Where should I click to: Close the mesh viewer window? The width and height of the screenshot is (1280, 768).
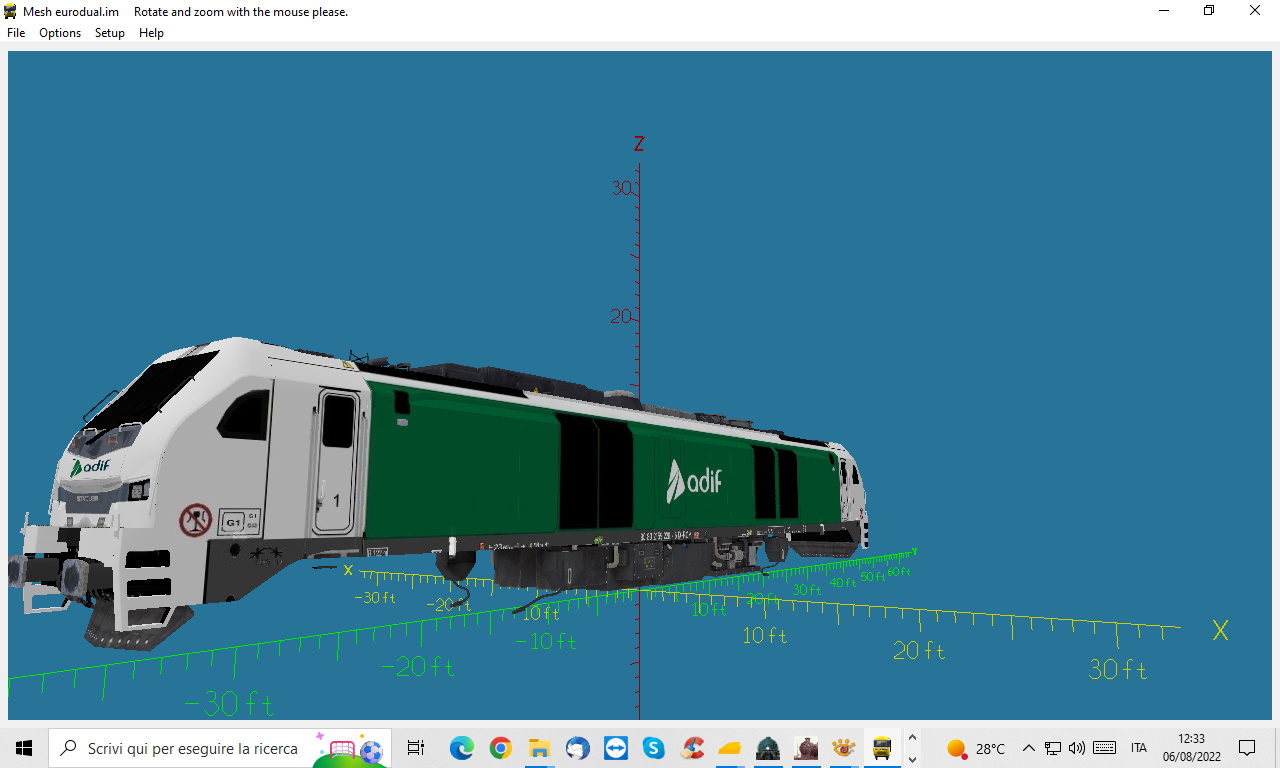(1255, 11)
